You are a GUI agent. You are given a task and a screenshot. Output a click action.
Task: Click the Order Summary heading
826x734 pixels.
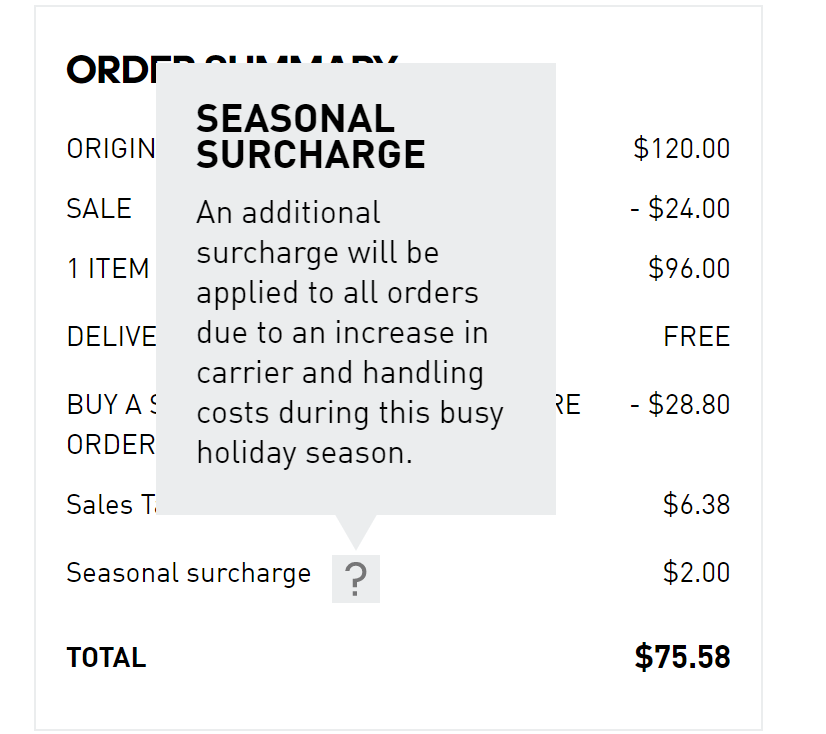110,70
